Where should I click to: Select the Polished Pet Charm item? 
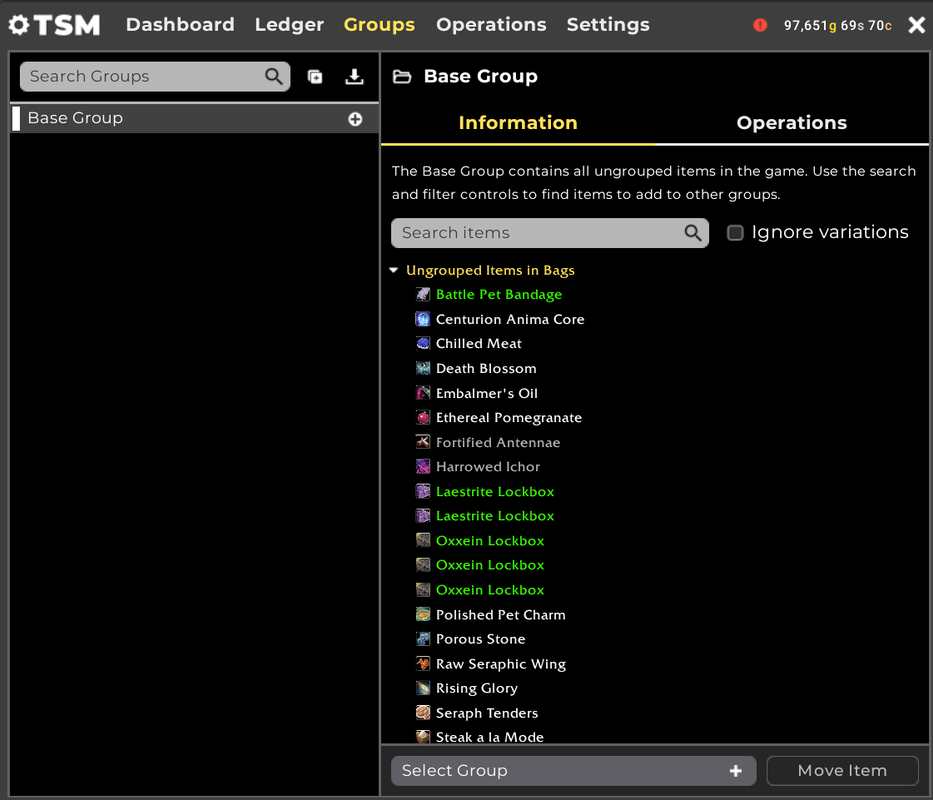coord(500,614)
